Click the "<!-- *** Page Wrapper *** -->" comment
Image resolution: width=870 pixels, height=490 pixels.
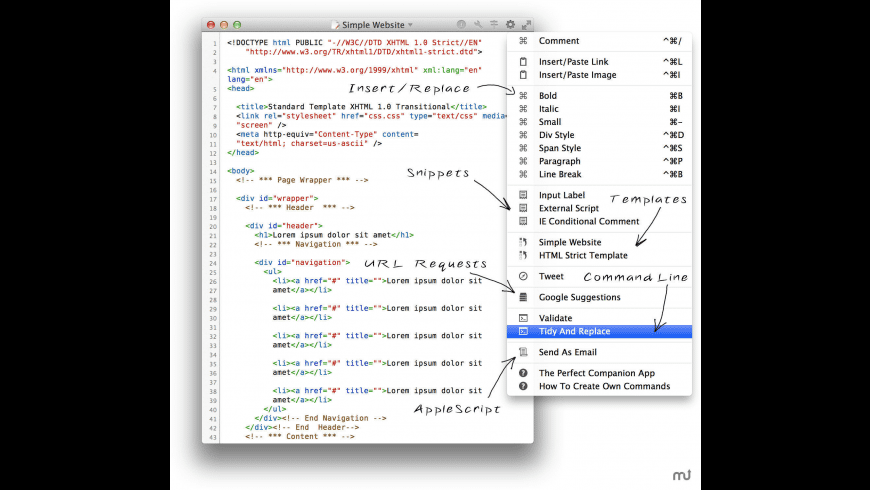click(x=302, y=180)
